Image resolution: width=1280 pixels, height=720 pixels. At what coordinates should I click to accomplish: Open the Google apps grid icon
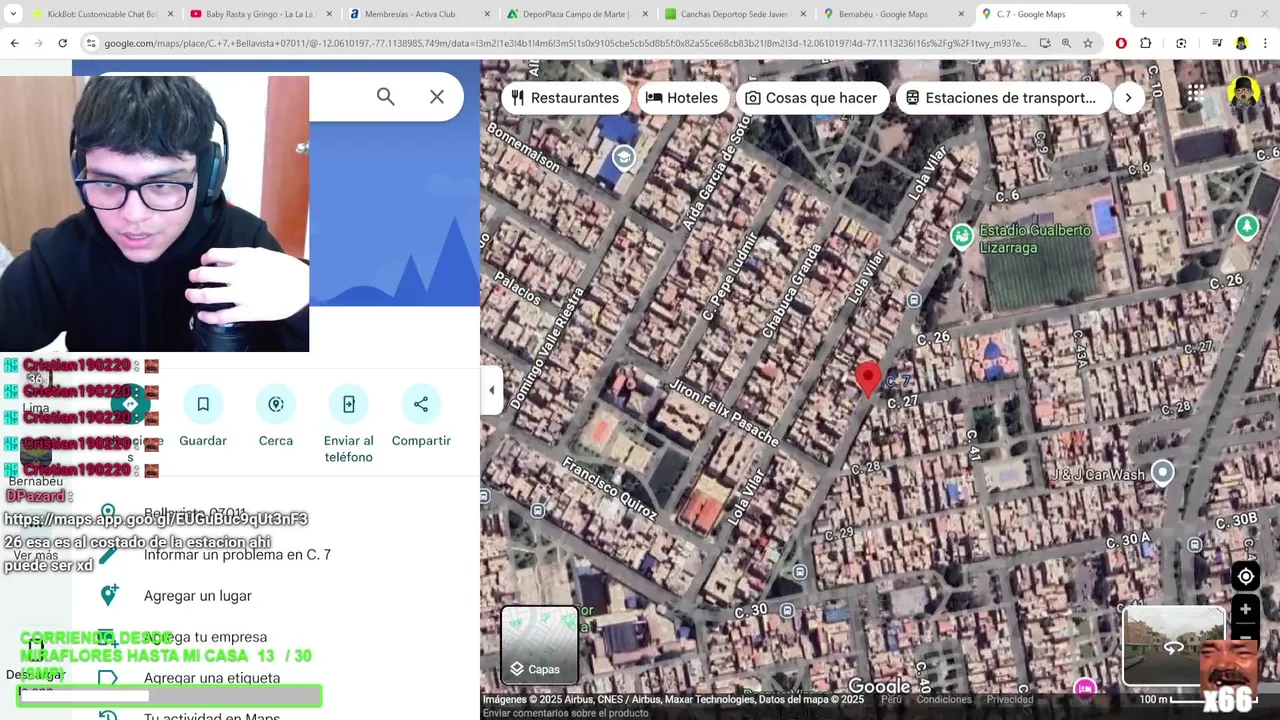pos(1196,94)
